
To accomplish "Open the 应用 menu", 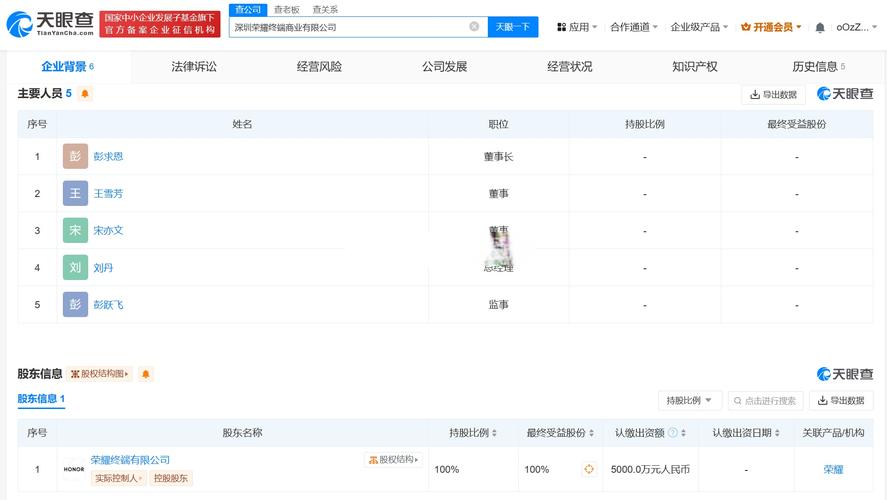I will click(x=577, y=27).
